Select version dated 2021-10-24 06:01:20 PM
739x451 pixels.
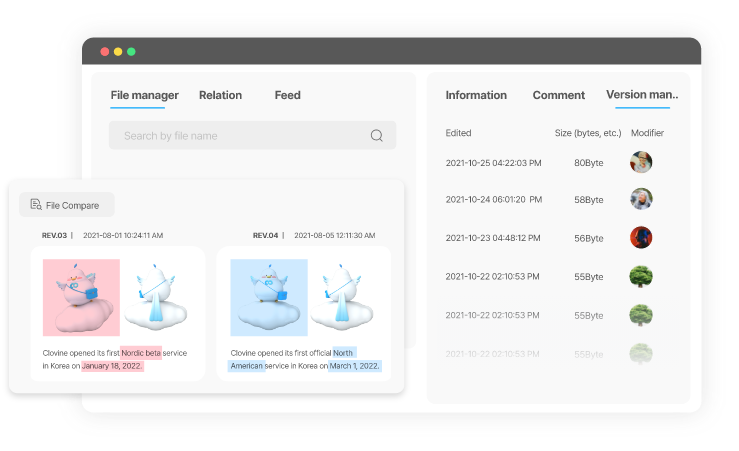(x=493, y=200)
